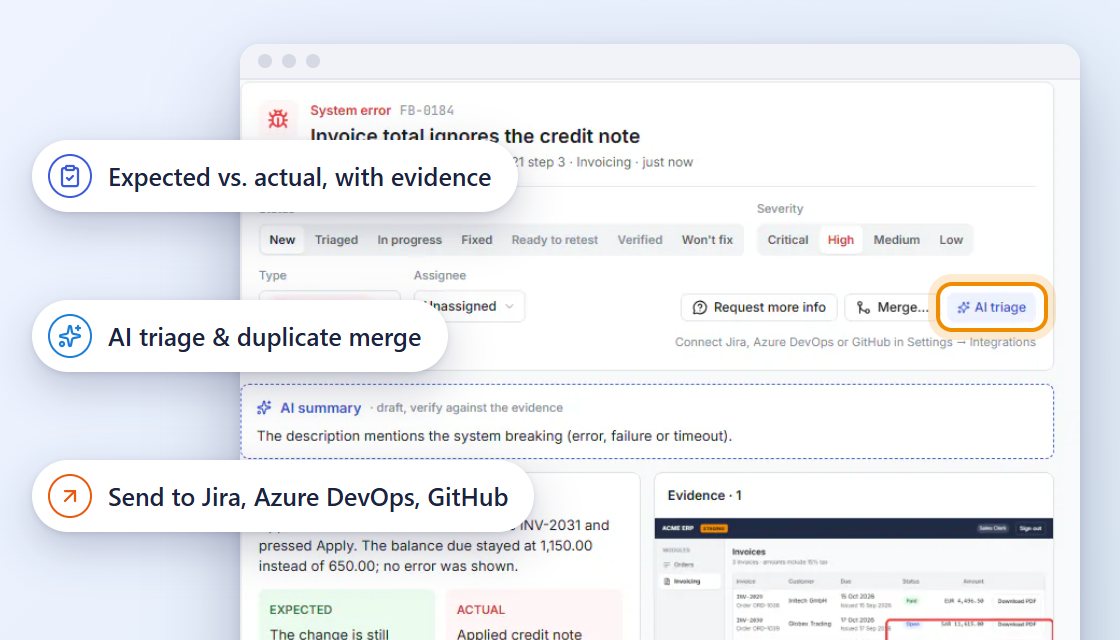Image resolution: width=1120 pixels, height=640 pixels.
Task: Set status to Ready to retest
Action: [554, 240]
